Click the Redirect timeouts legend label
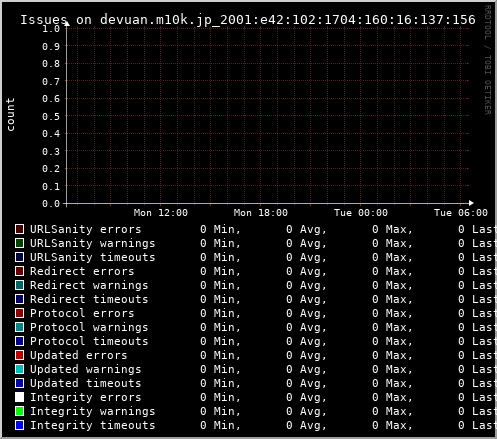Screen dimensions: 497x439 [89, 299]
